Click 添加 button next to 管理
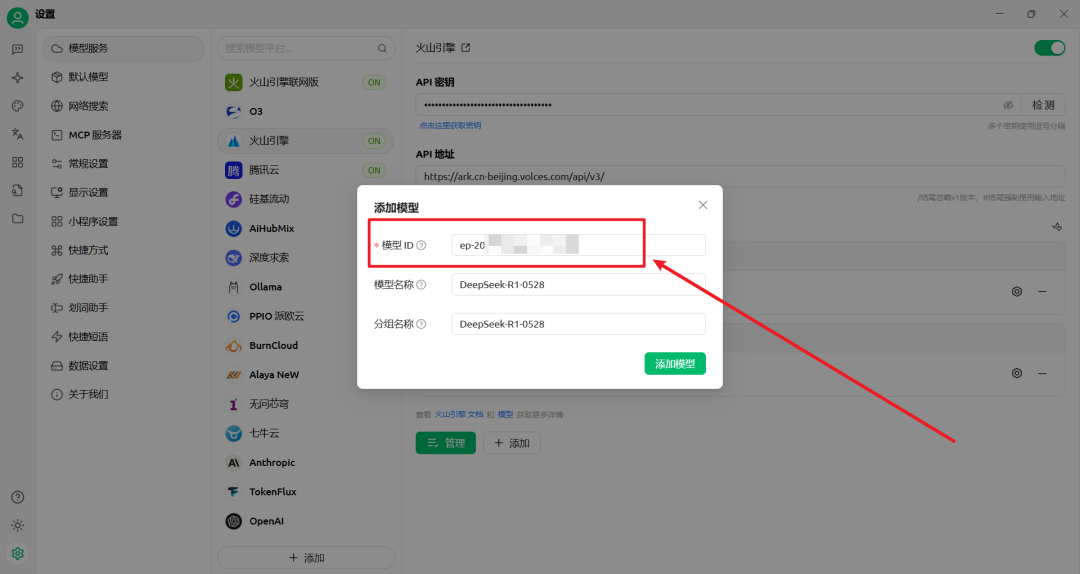This screenshot has width=1080, height=574. [512, 443]
